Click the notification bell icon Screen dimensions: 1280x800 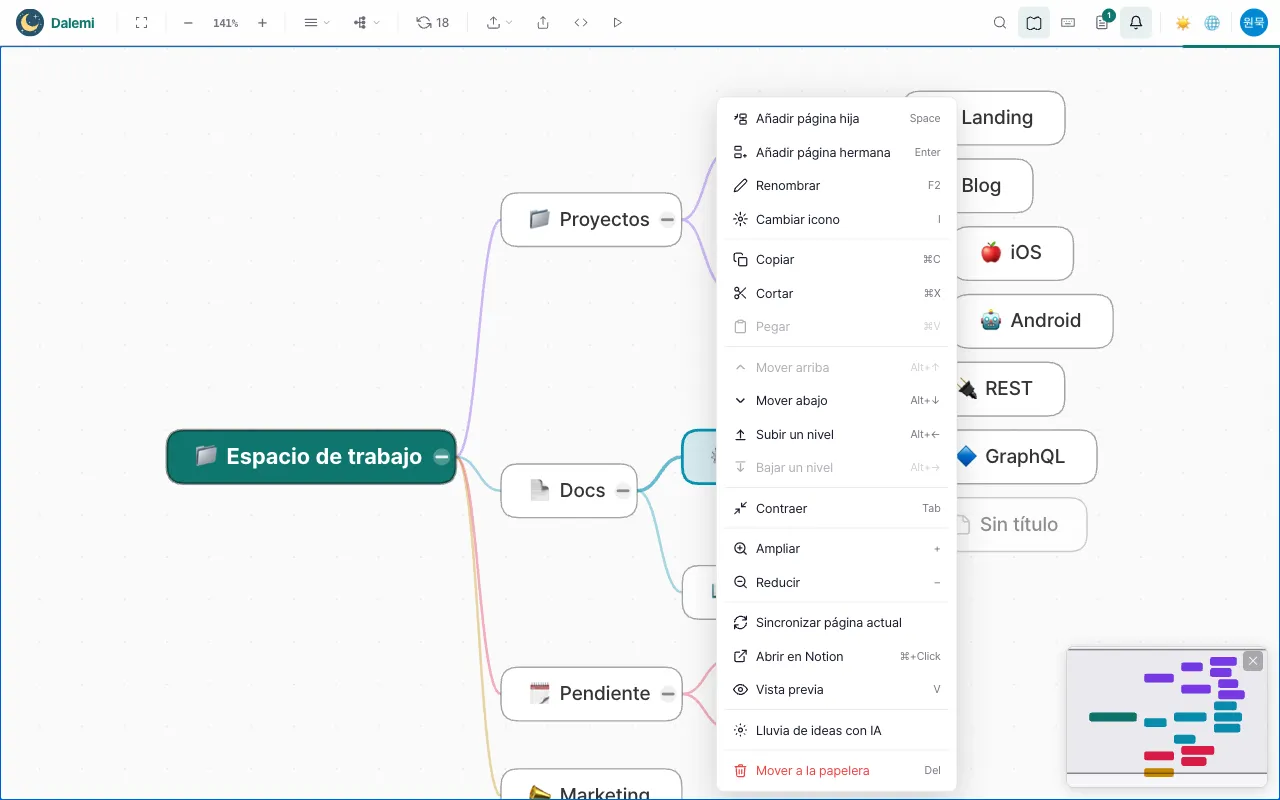pos(1136,22)
